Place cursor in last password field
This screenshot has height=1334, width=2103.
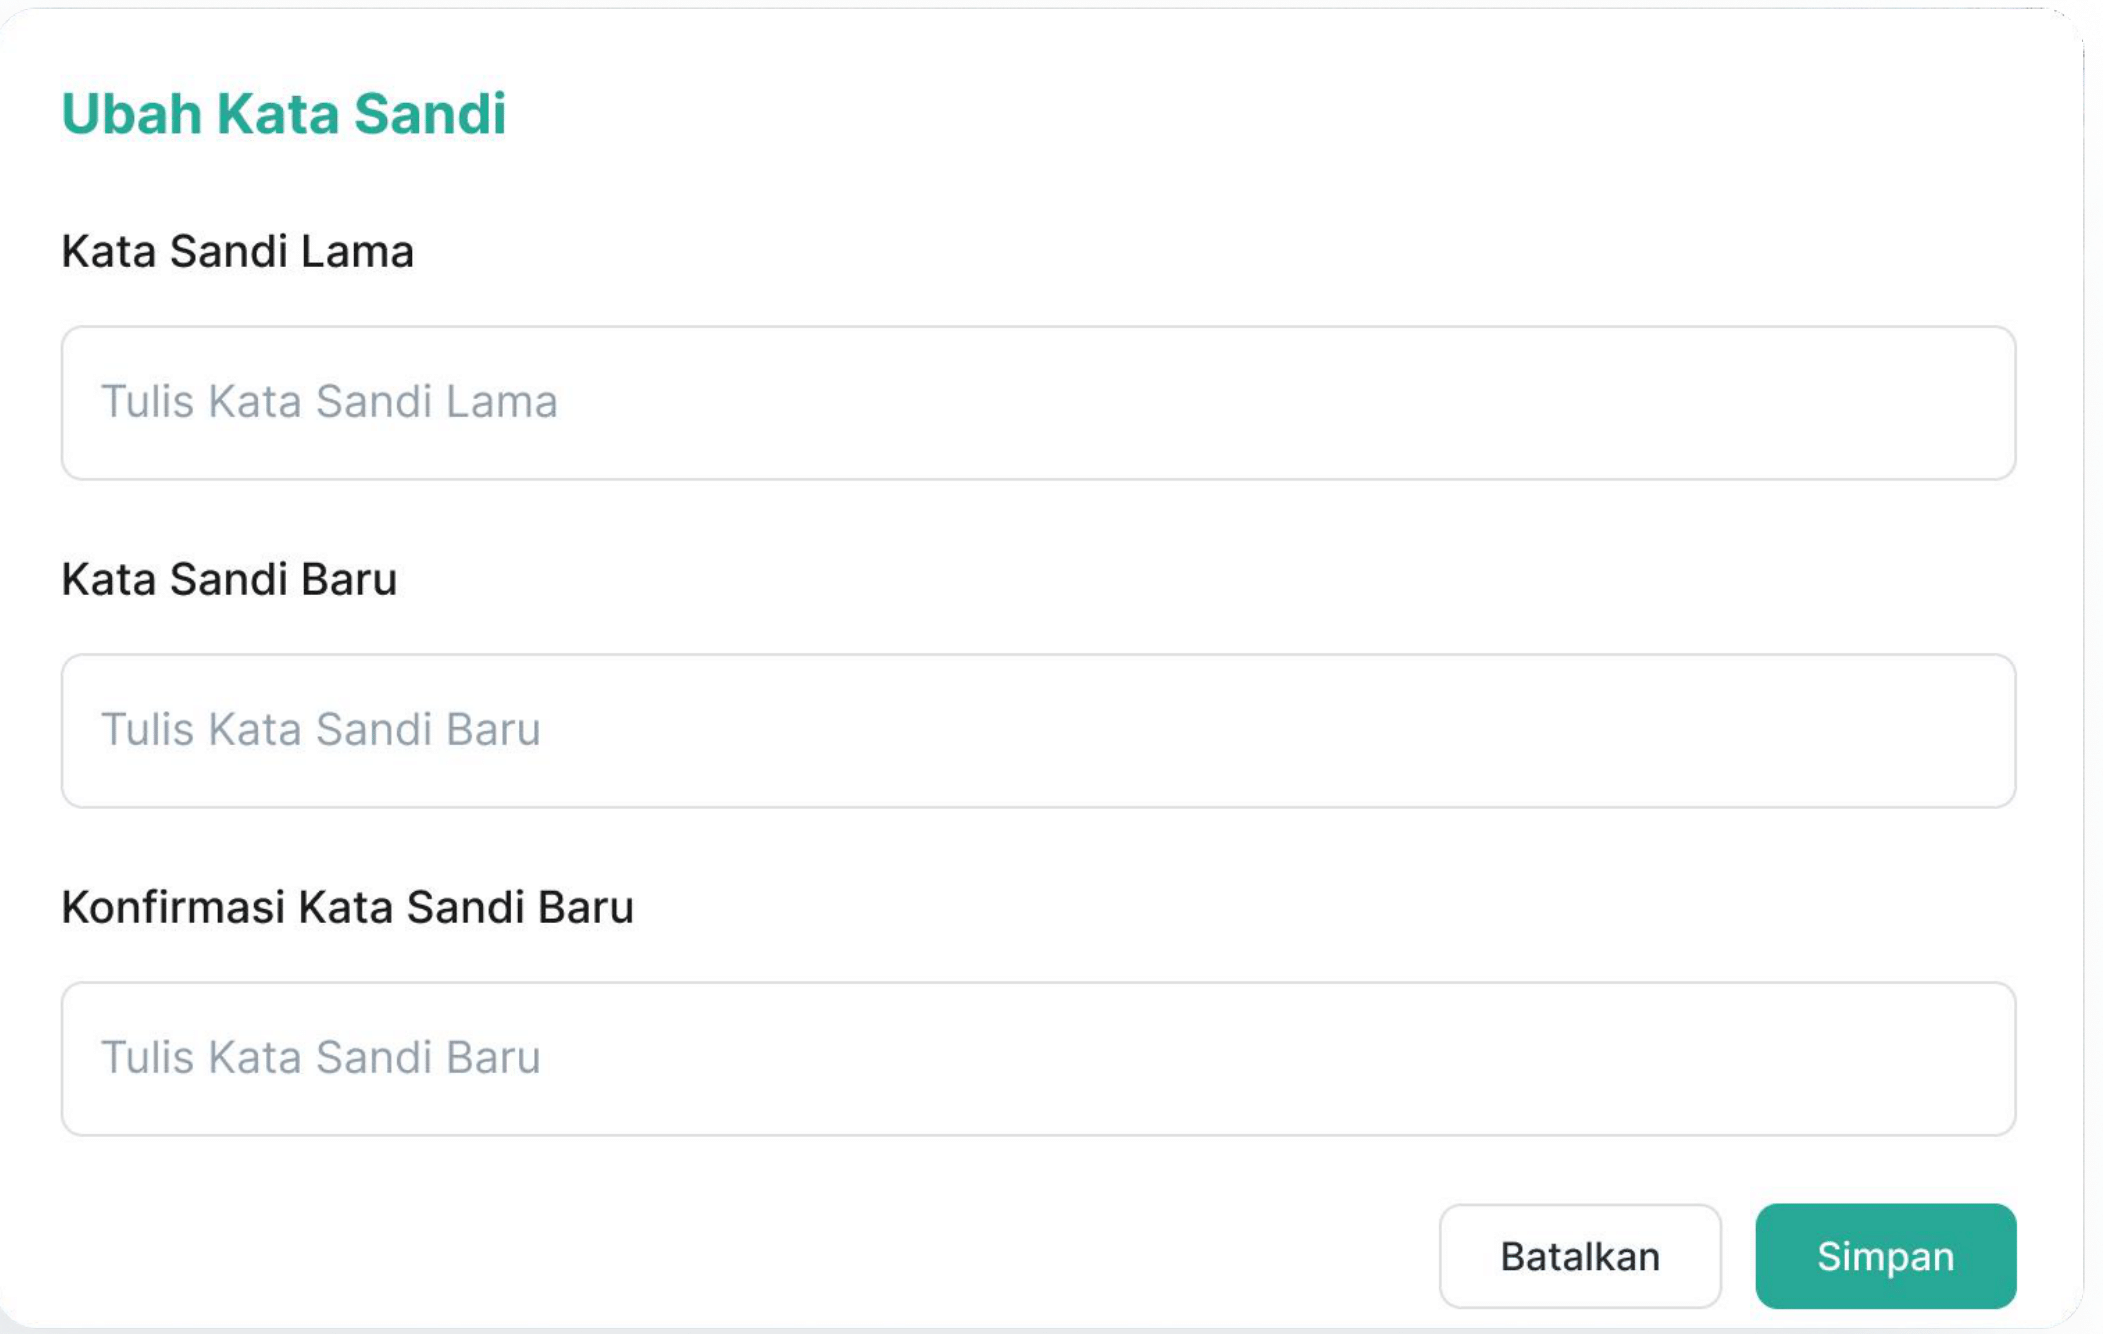(1038, 1059)
